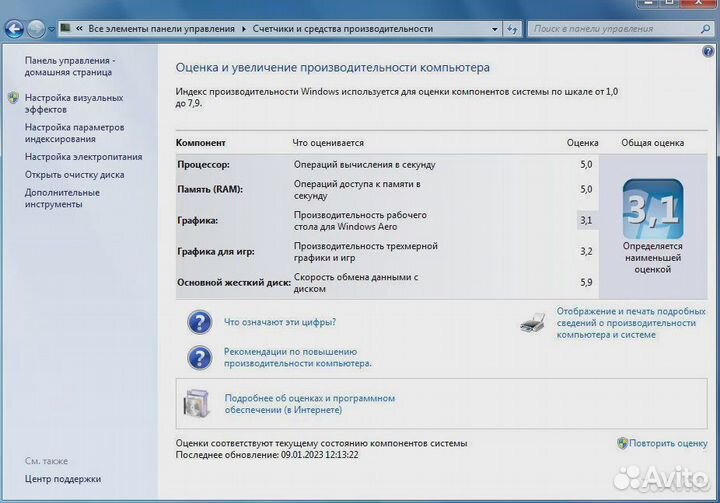Click the 3,1 overall score badge

tap(653, 209)
